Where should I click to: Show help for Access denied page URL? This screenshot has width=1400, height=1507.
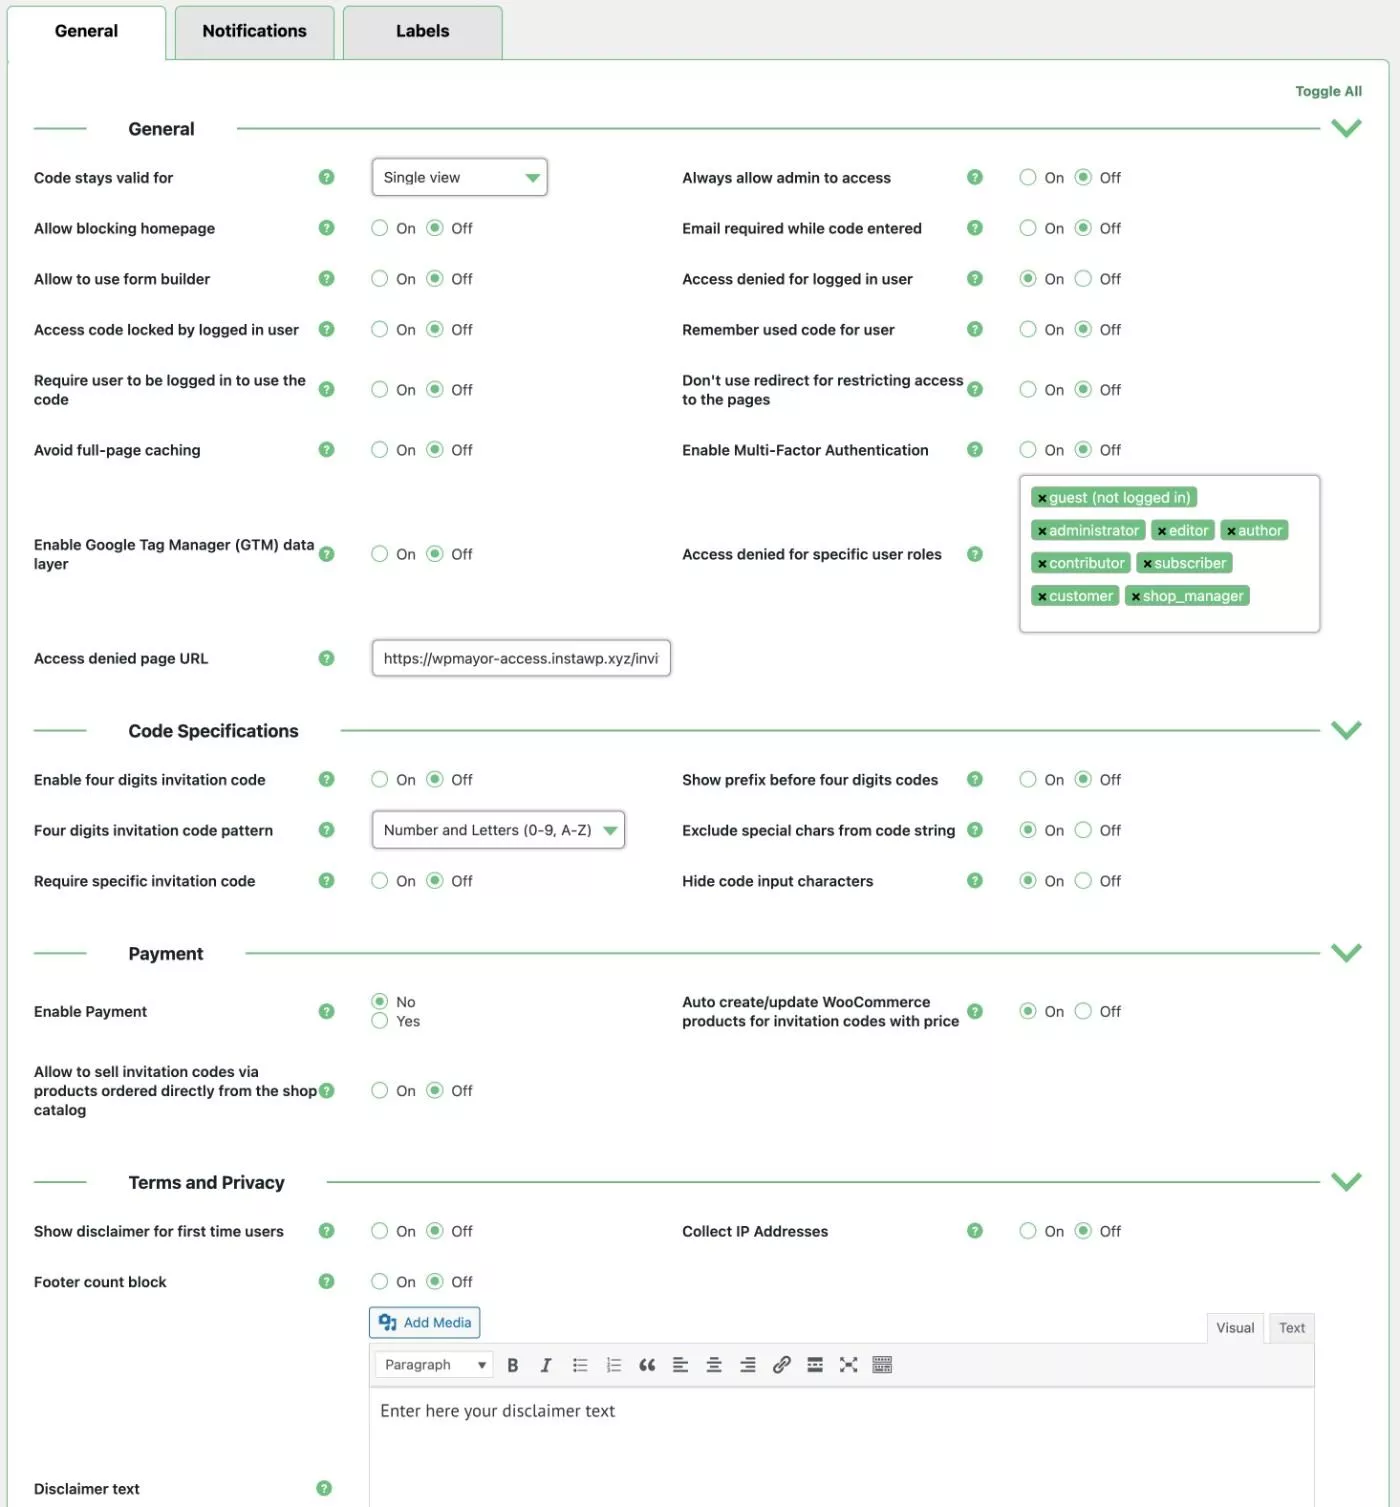(326, 658)
